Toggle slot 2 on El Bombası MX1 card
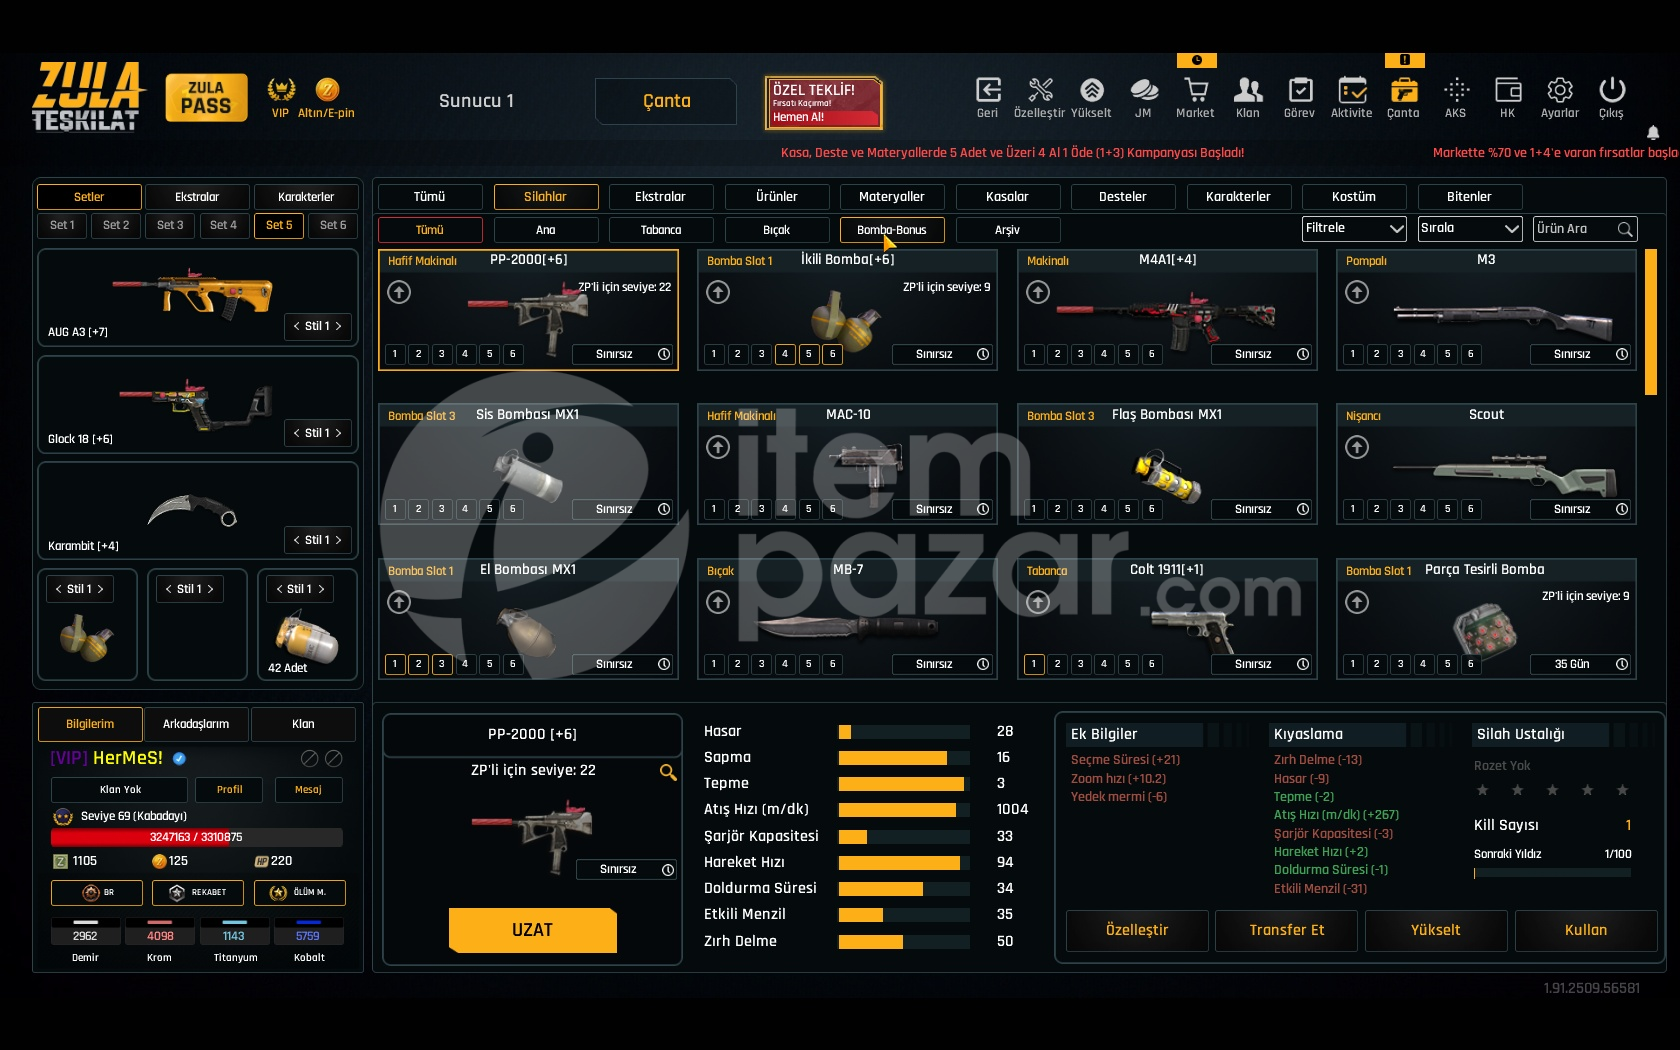The image size is (1680, 1050). pos(419,664)
